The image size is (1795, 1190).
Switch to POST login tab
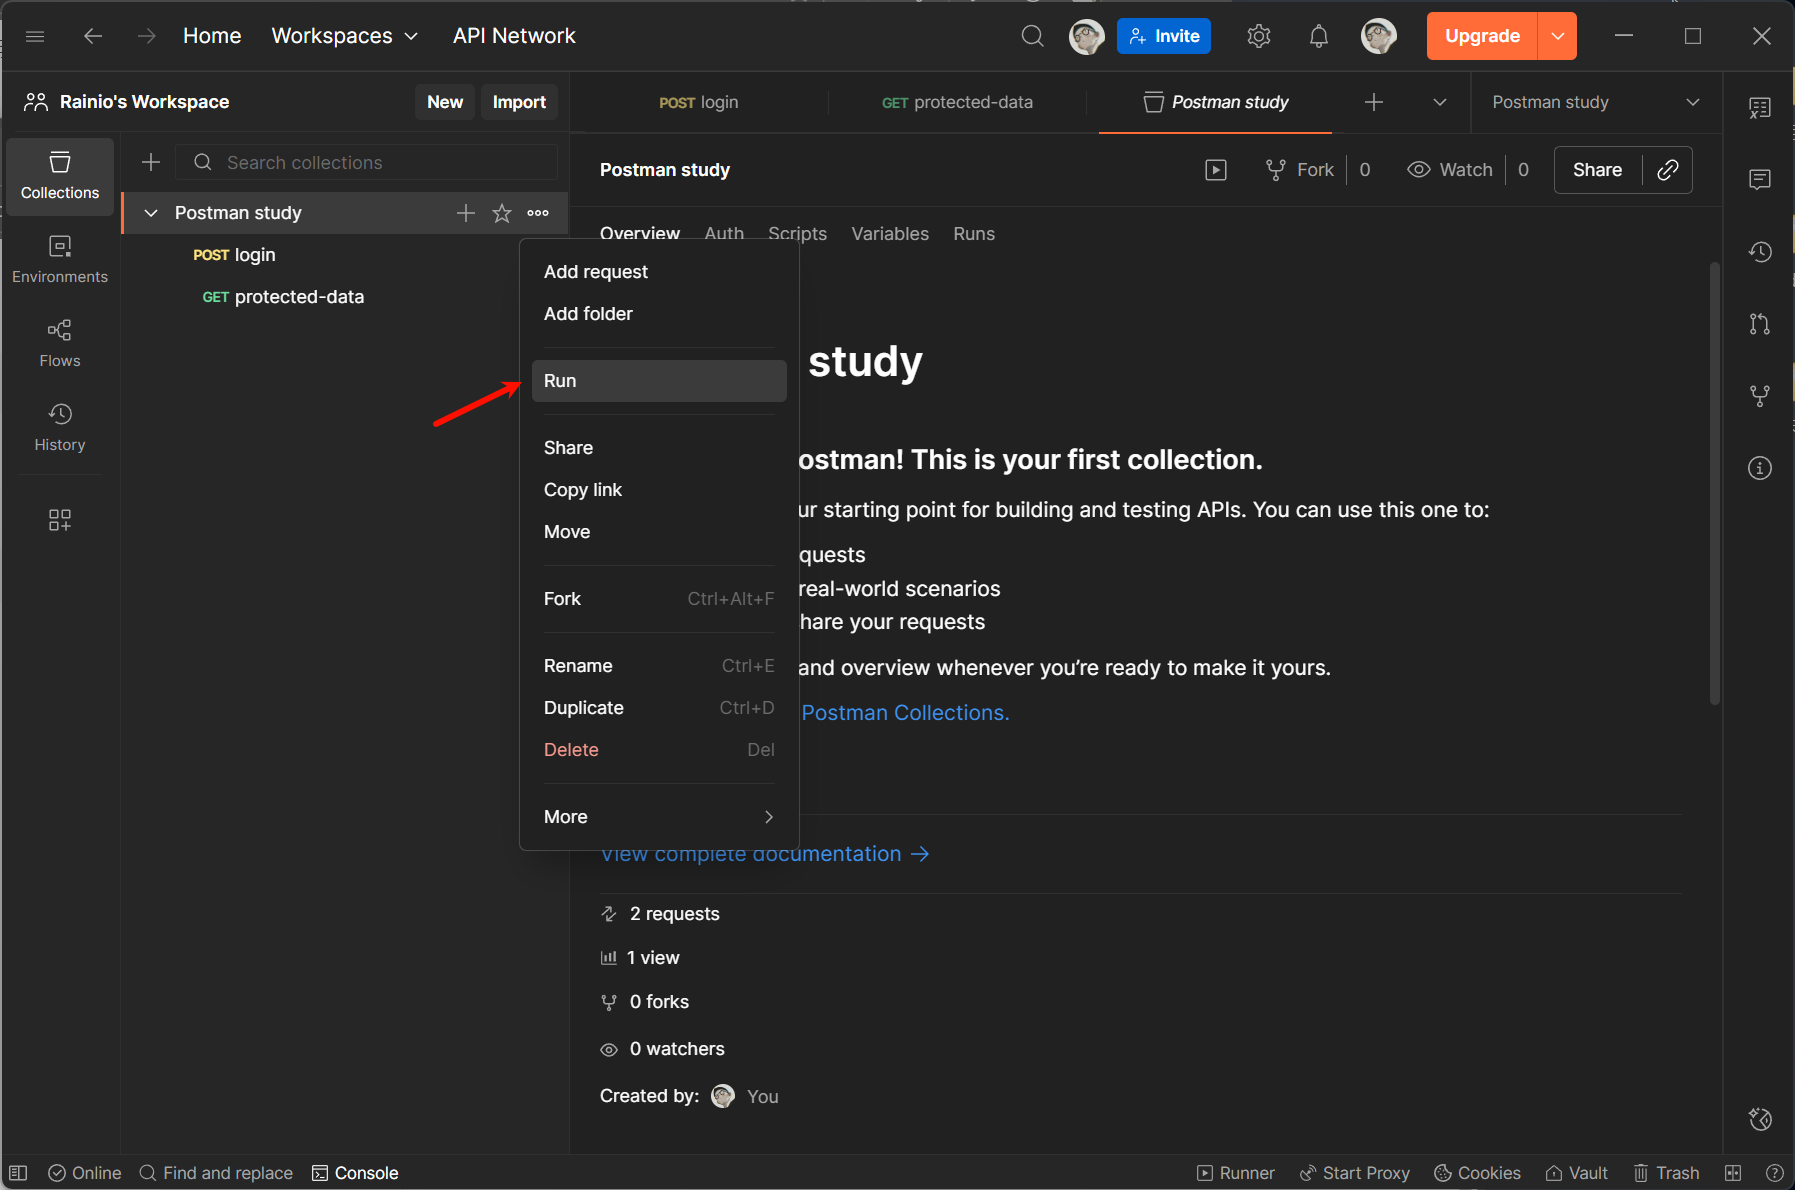(x=699, y=102)
